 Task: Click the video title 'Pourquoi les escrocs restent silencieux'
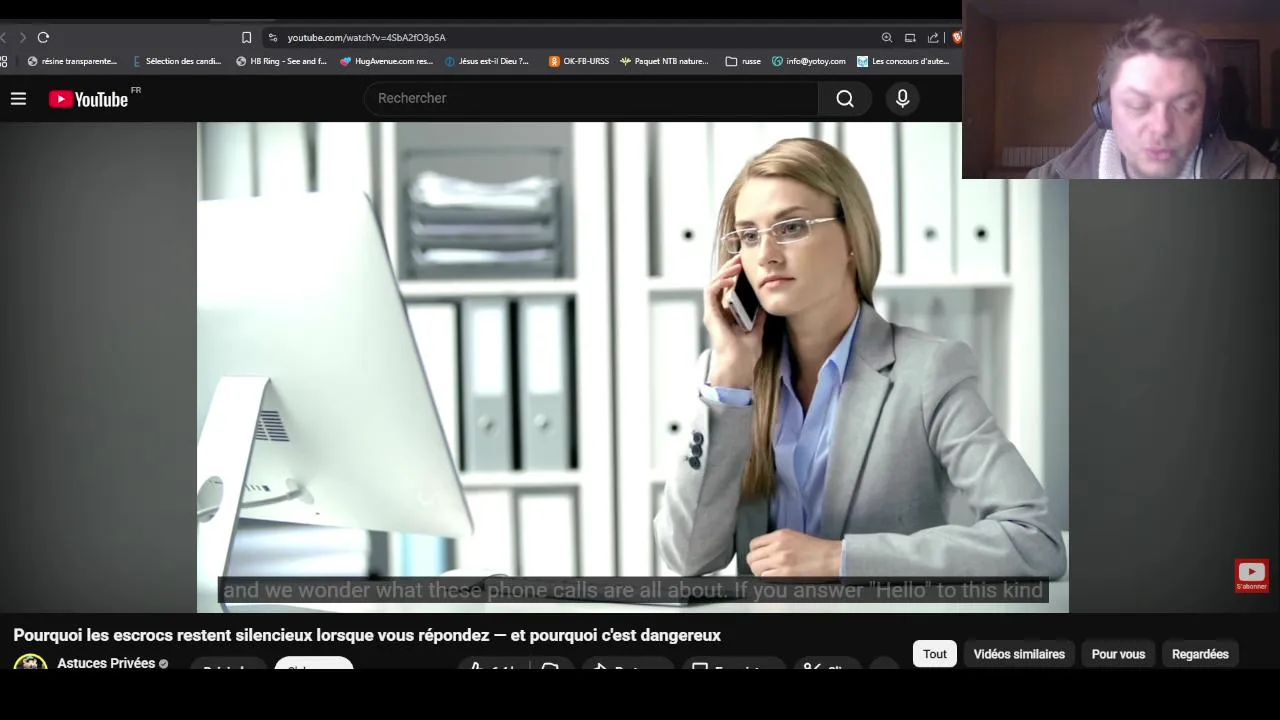coord(367,635)
